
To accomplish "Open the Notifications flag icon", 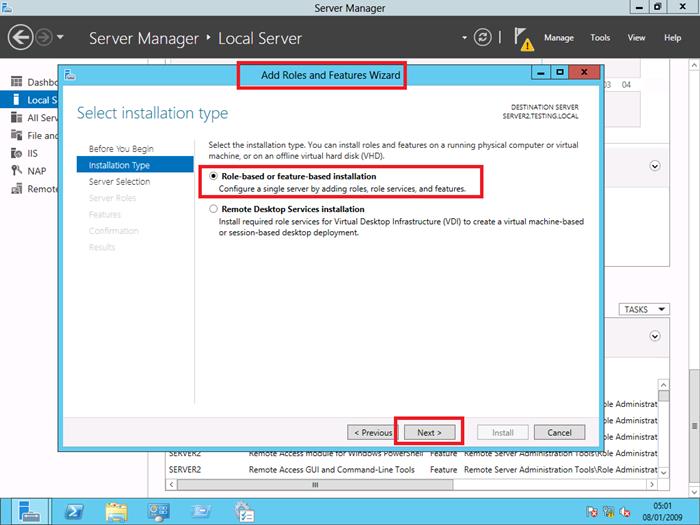I will click(x=524, y=38).
